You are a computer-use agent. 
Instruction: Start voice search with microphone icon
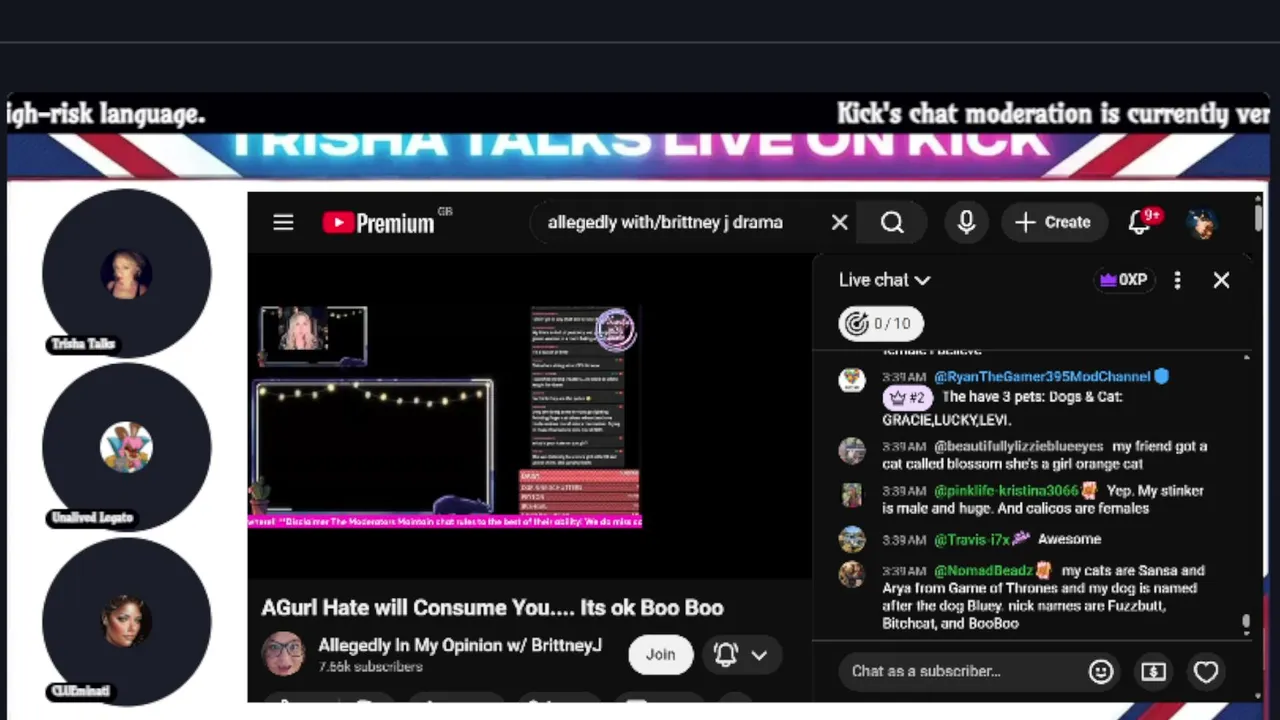tap(966, 222)
